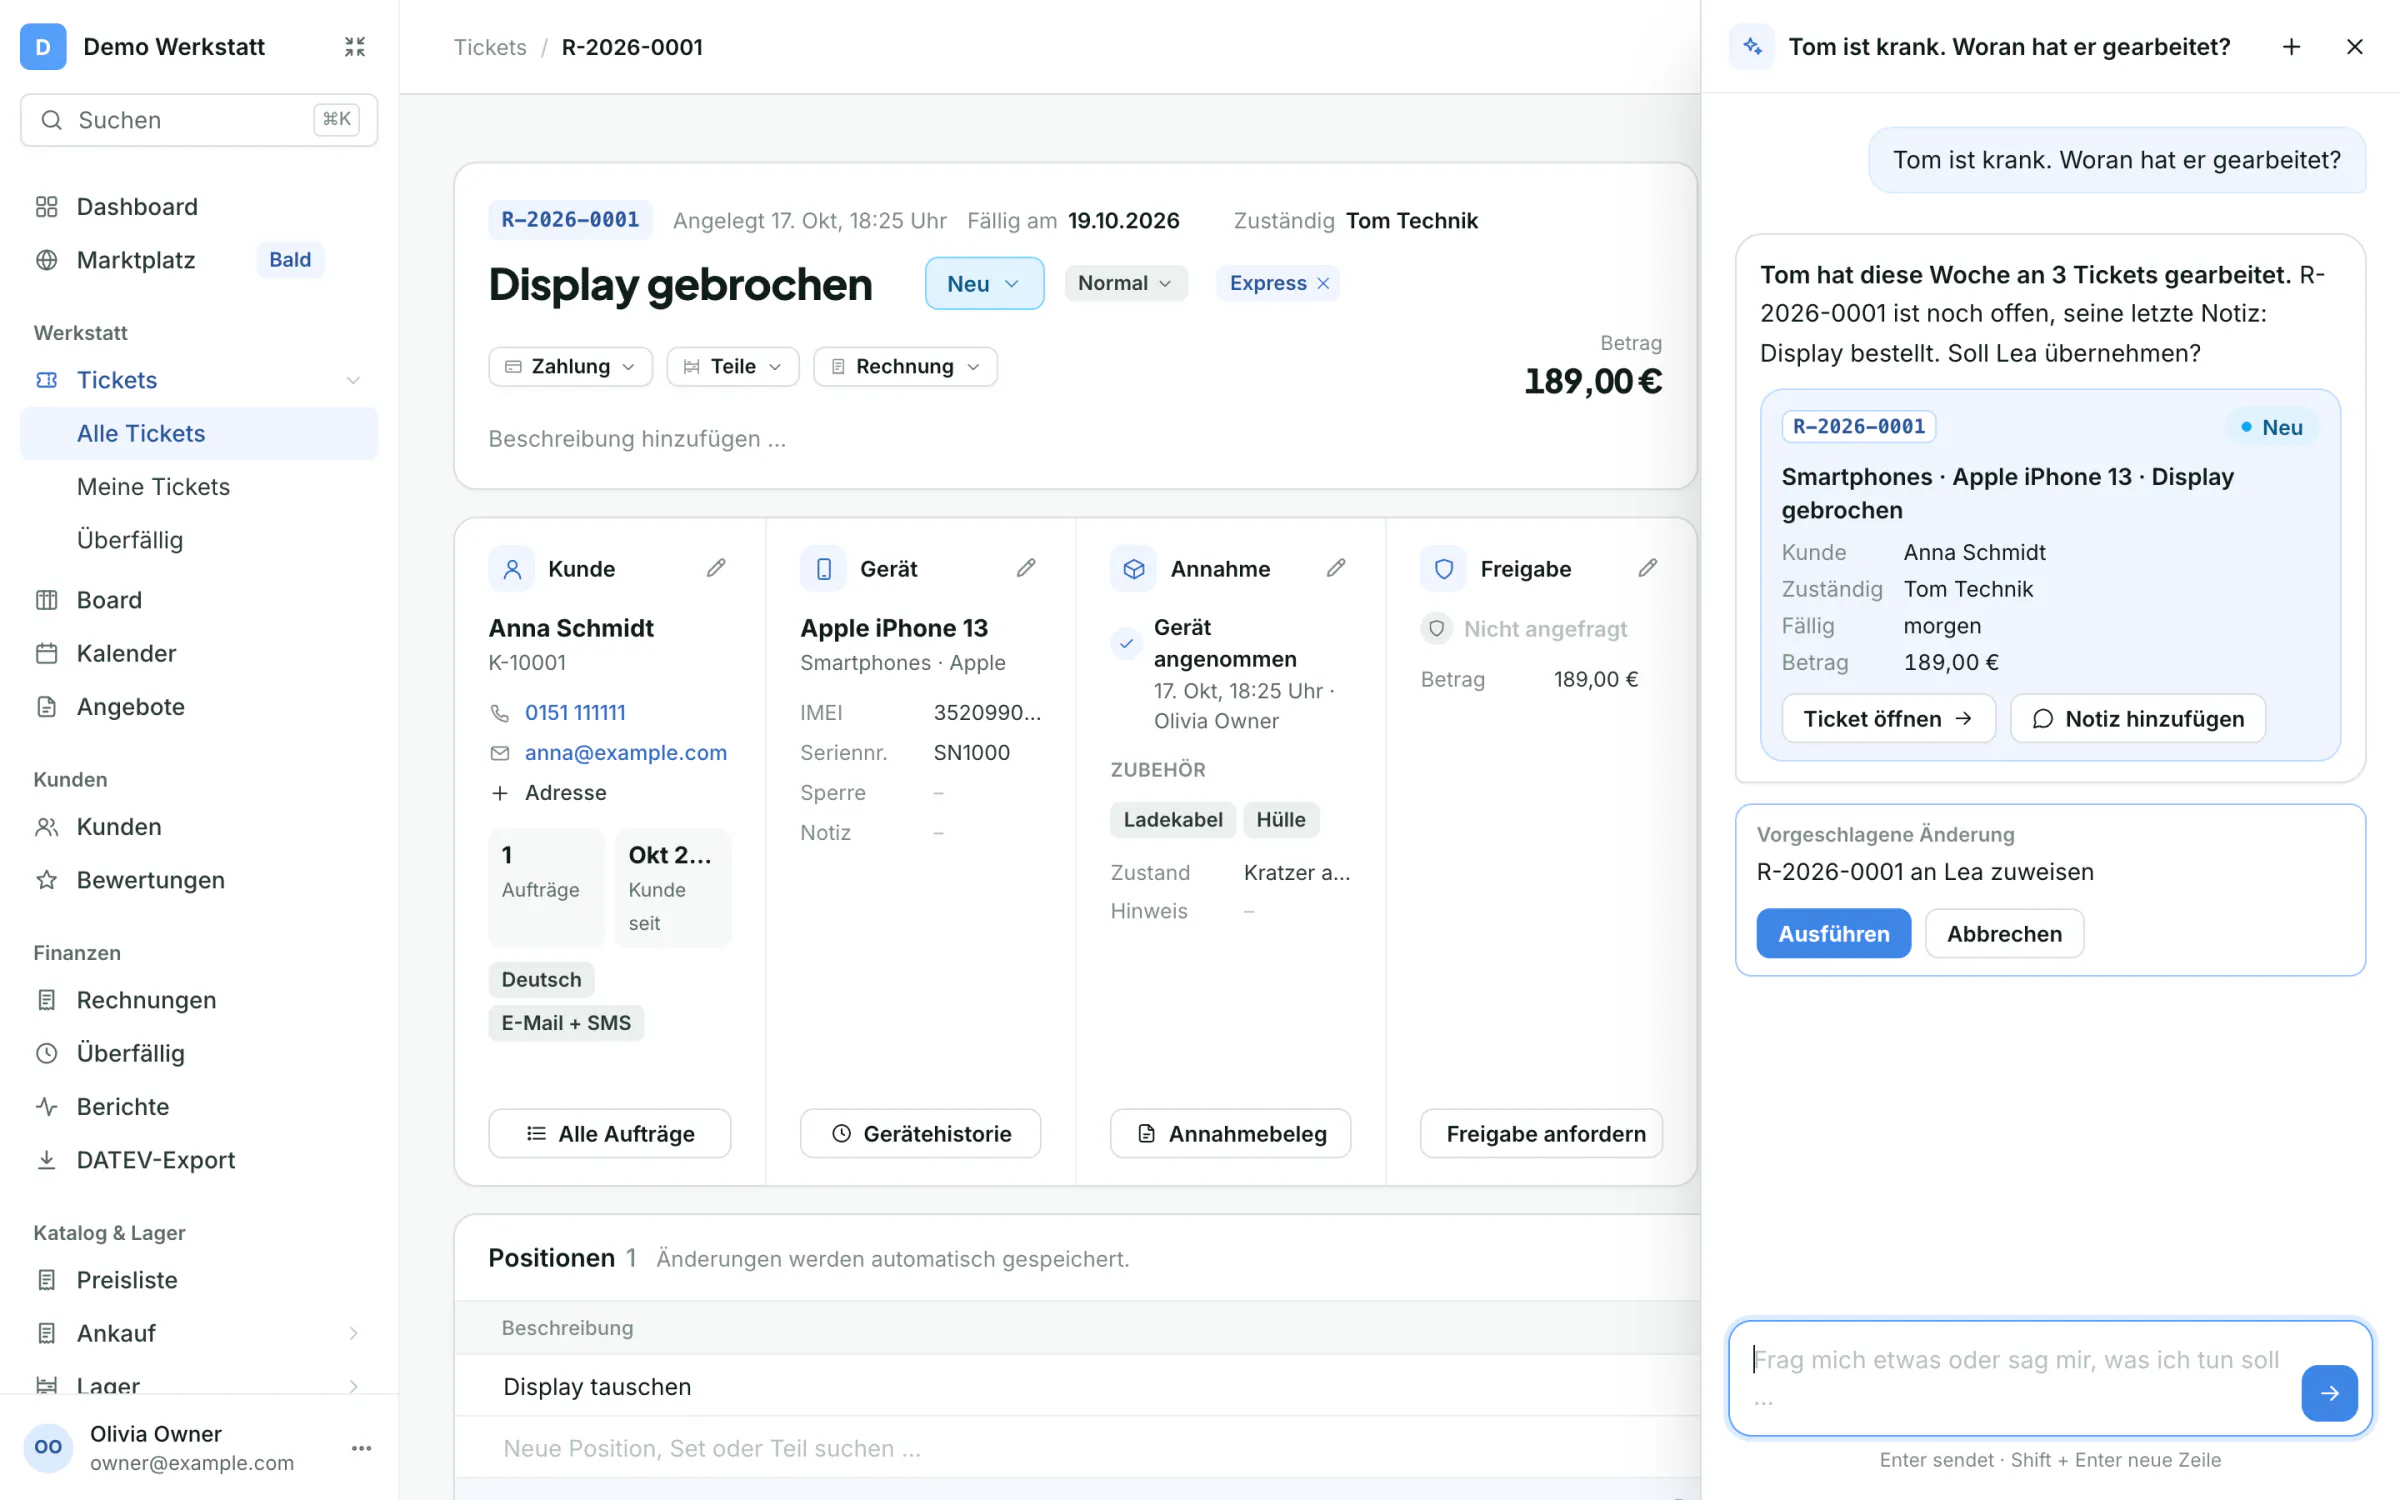Open the Neu status dropdown
The image size is (2400, 1500).
pyautogui.click(x=984, y=283)
